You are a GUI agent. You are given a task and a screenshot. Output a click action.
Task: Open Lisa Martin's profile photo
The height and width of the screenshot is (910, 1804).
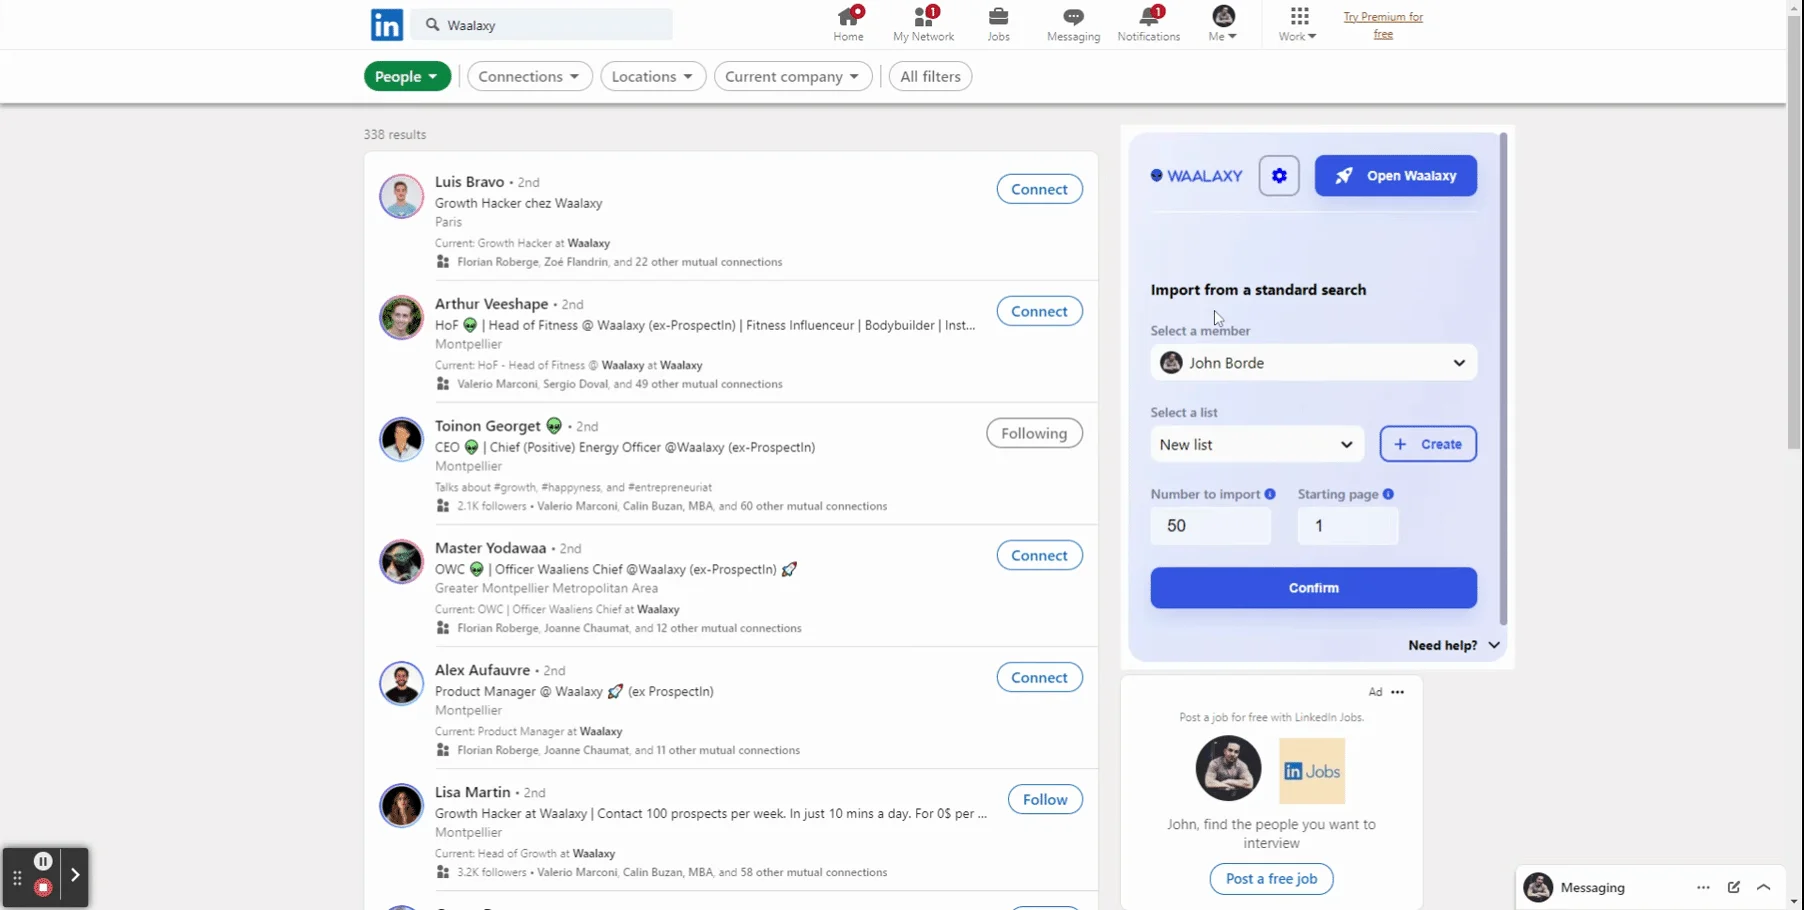[401, 806]
